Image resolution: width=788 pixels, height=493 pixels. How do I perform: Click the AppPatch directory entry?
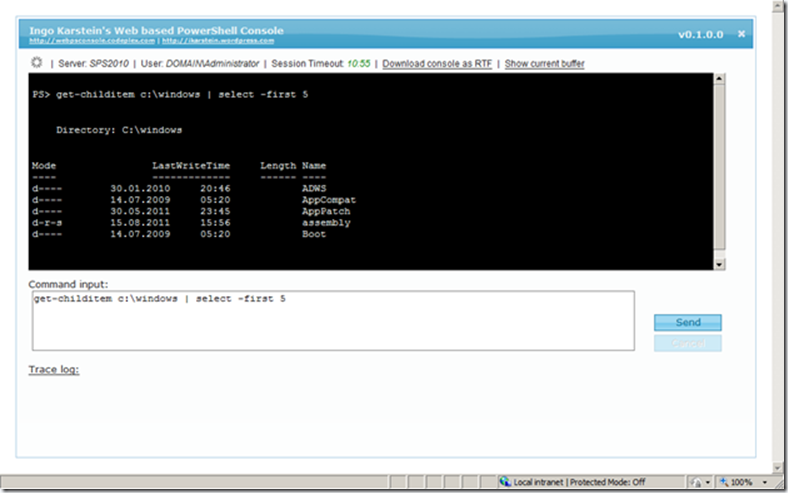326,211
